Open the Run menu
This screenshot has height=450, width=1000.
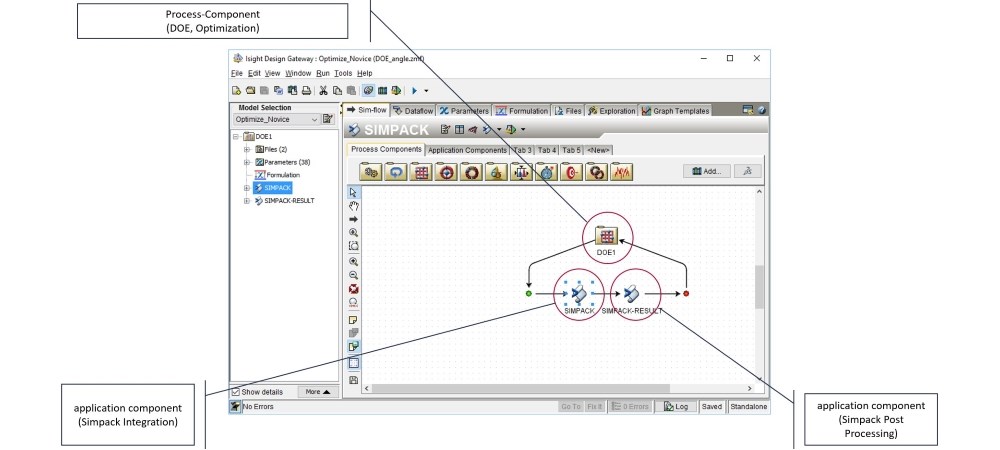[x=323, y=73]
